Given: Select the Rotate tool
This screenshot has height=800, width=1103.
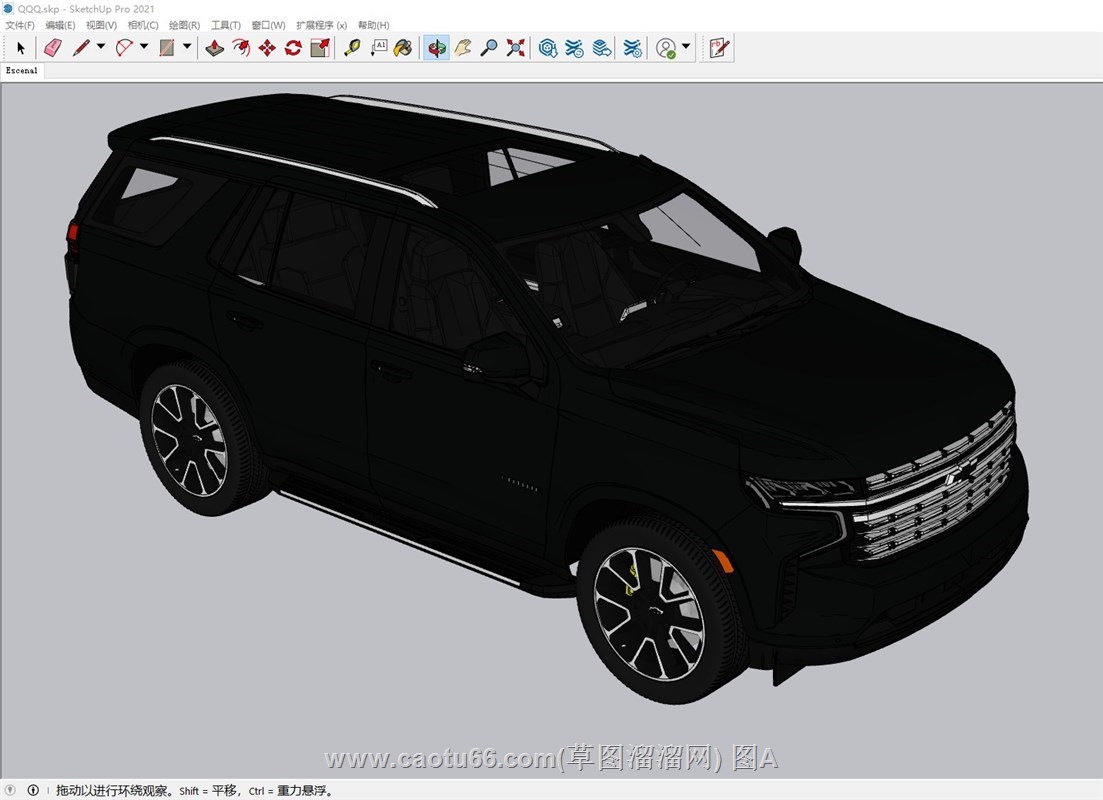Looking at the screenshot, I should (x=293, y=47).
